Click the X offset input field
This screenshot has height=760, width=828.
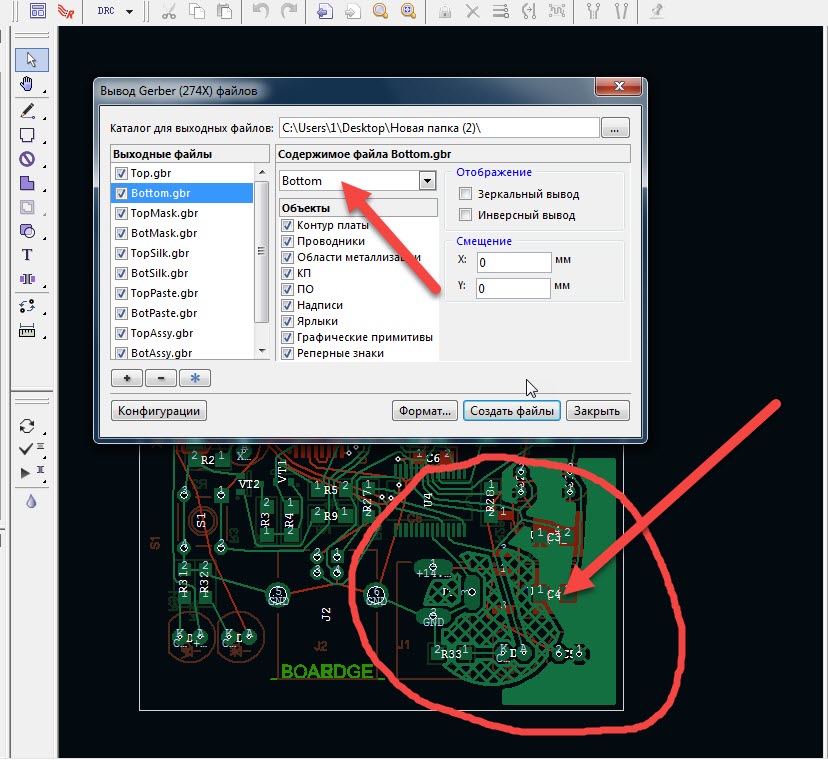514,262
